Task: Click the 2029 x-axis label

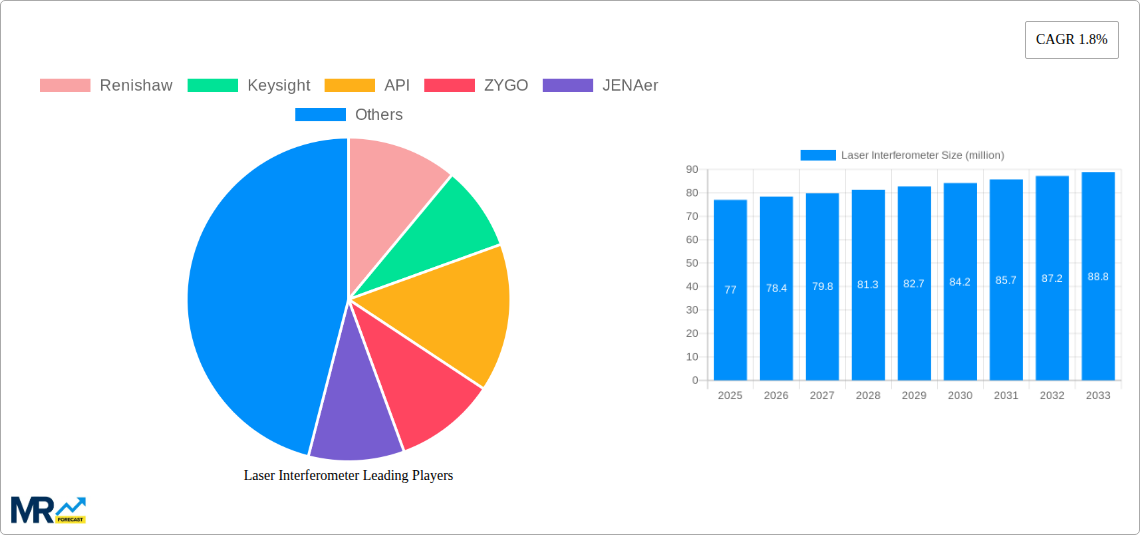Action: tap(915, 395)
